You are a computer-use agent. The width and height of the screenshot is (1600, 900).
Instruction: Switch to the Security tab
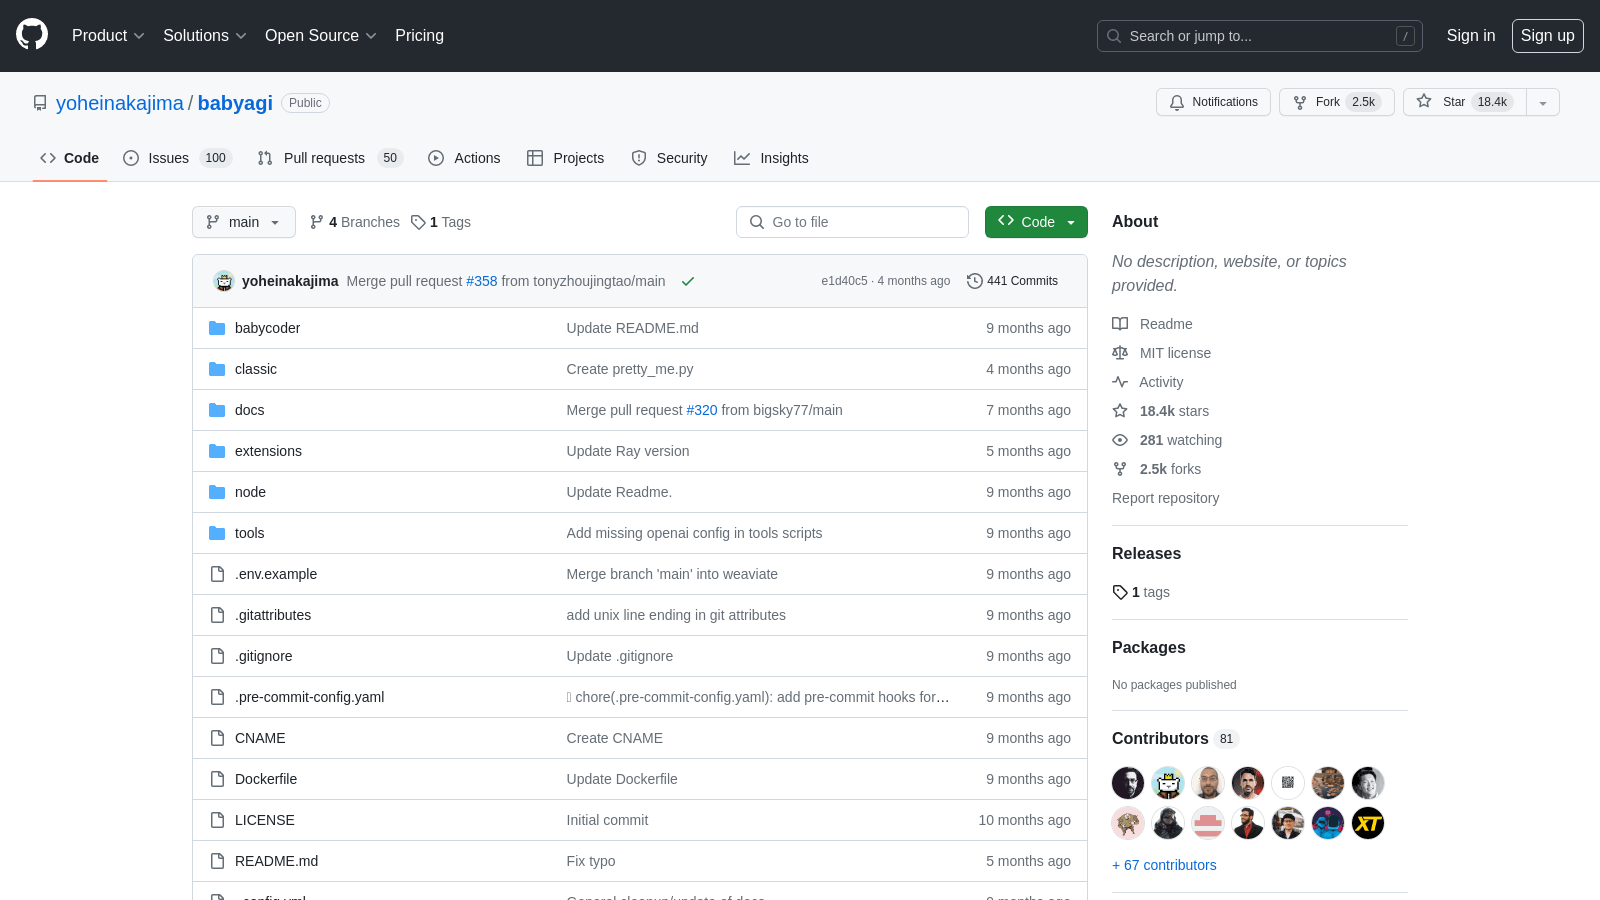669,158
